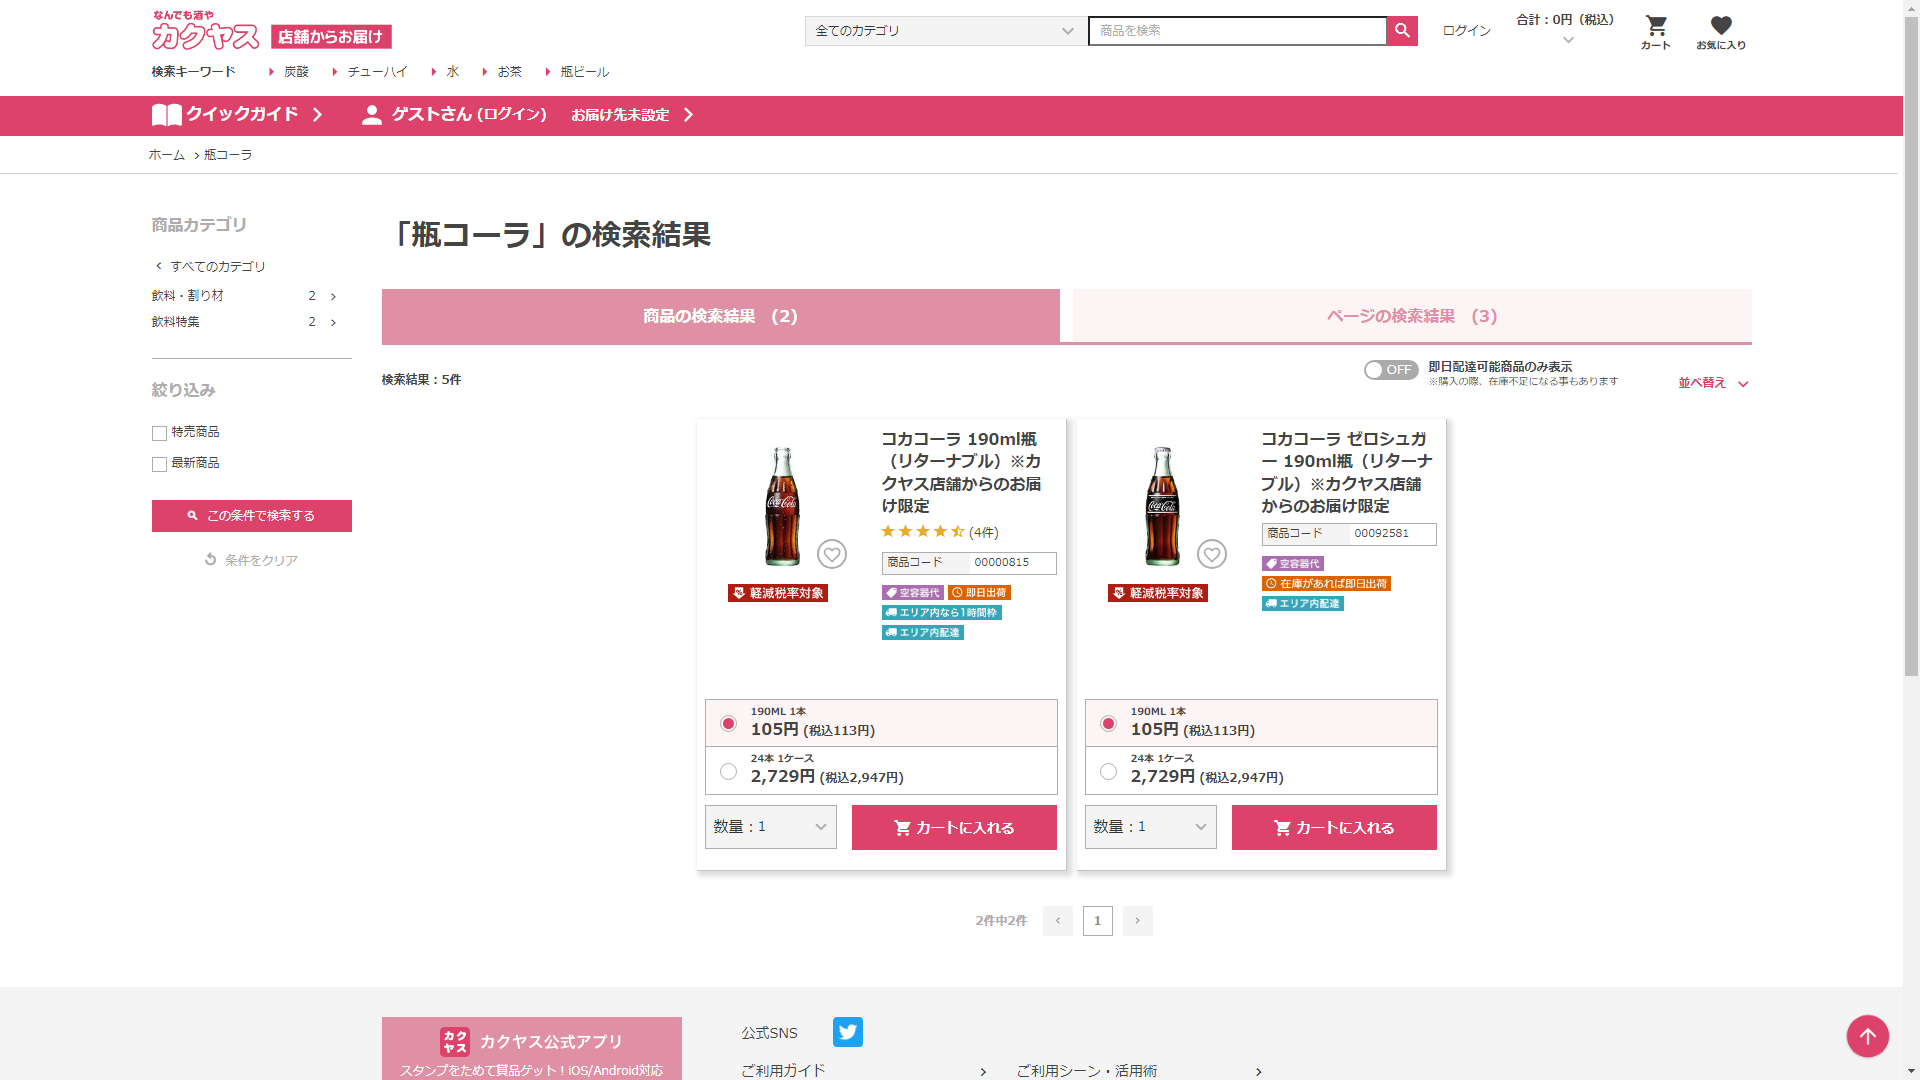Select the 商品の検索結果 (2) tab

point(720,316)
